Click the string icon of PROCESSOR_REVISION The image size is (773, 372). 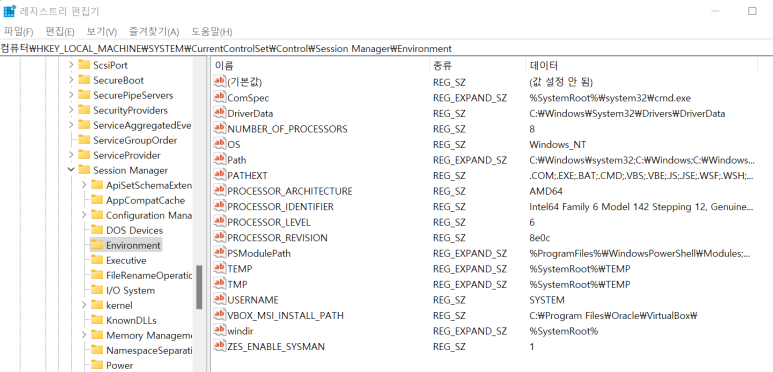tap(220, 237)
